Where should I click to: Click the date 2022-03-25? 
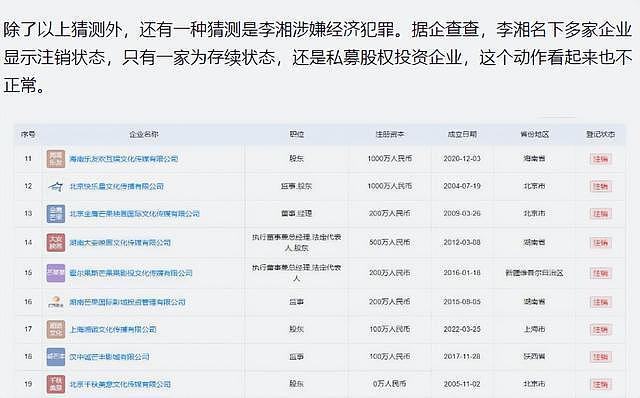point(462,329)
